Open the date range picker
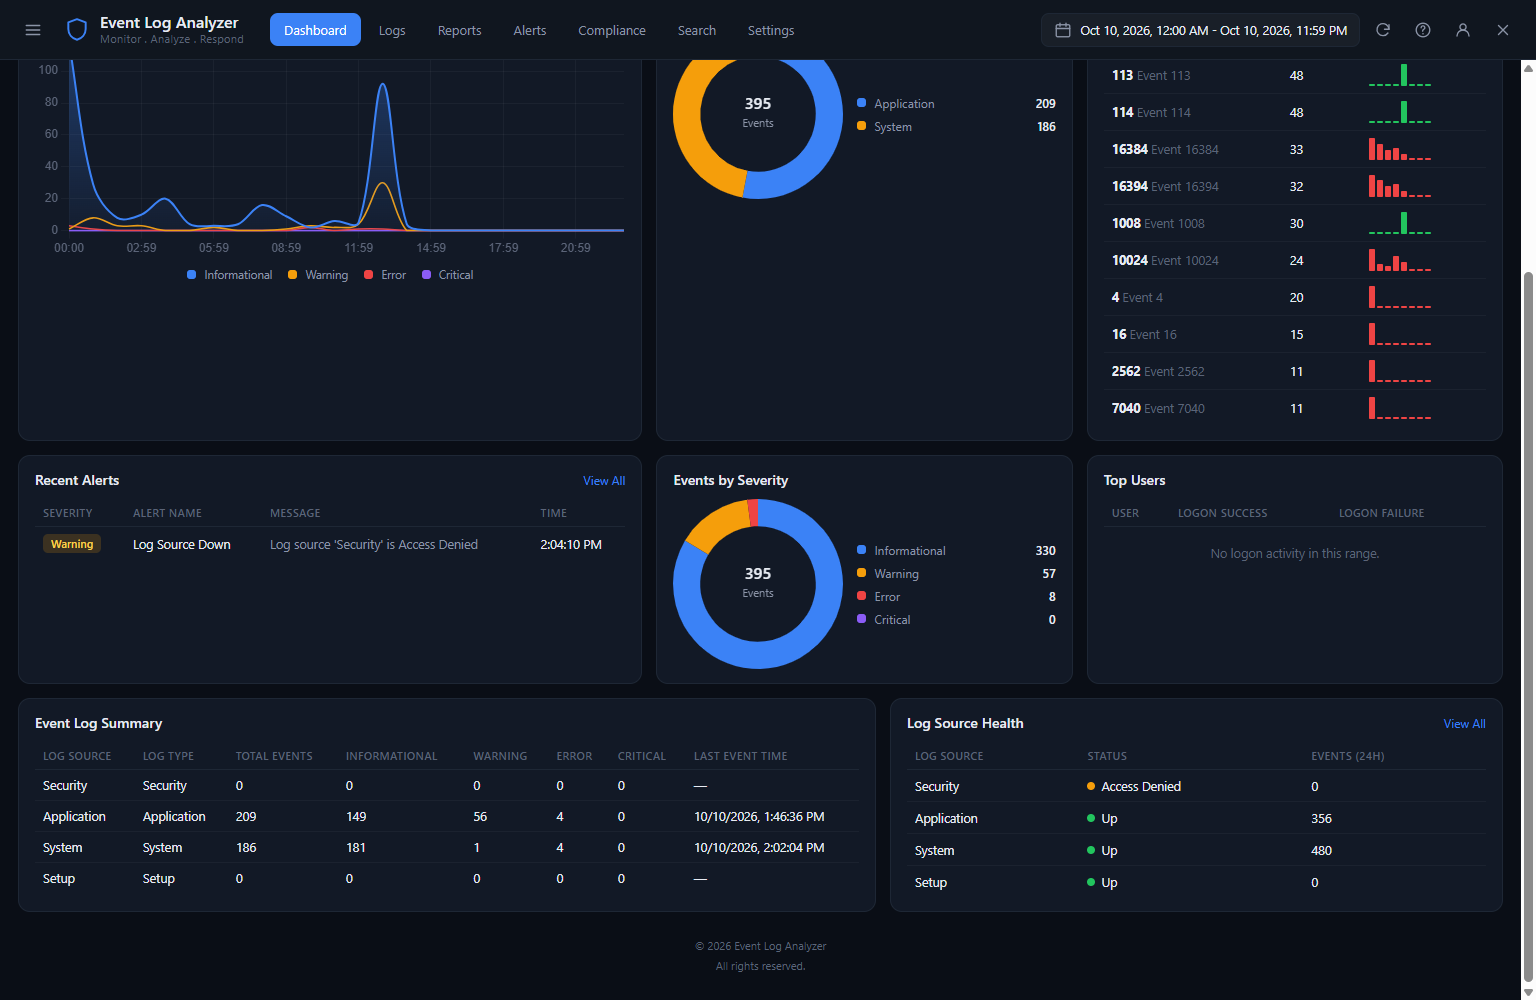This screenshot has height=1000, width=1536. pyautogui.click(x=1200, y=30)
